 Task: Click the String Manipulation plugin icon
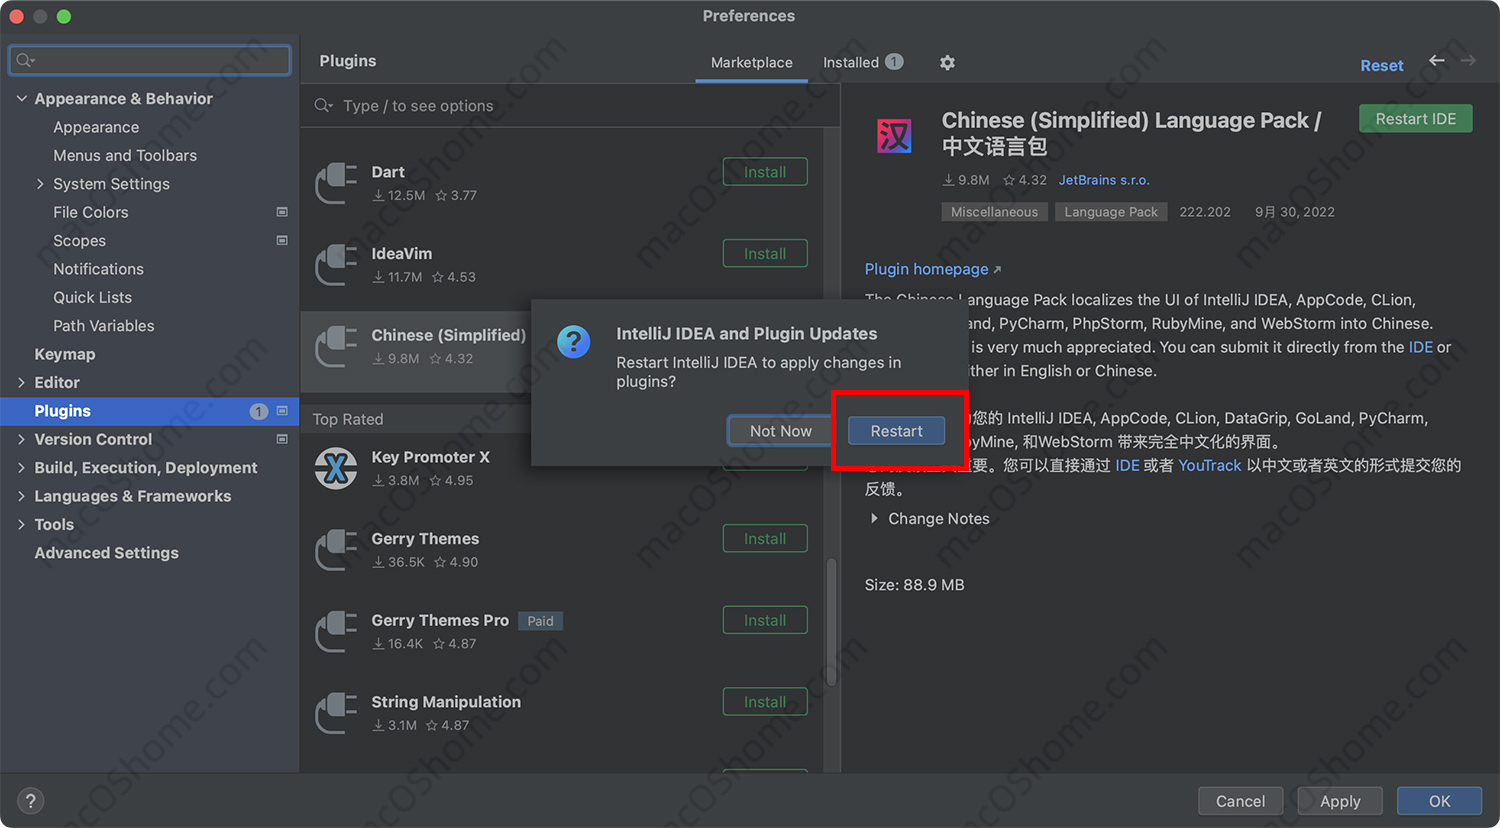coord(336,714)
